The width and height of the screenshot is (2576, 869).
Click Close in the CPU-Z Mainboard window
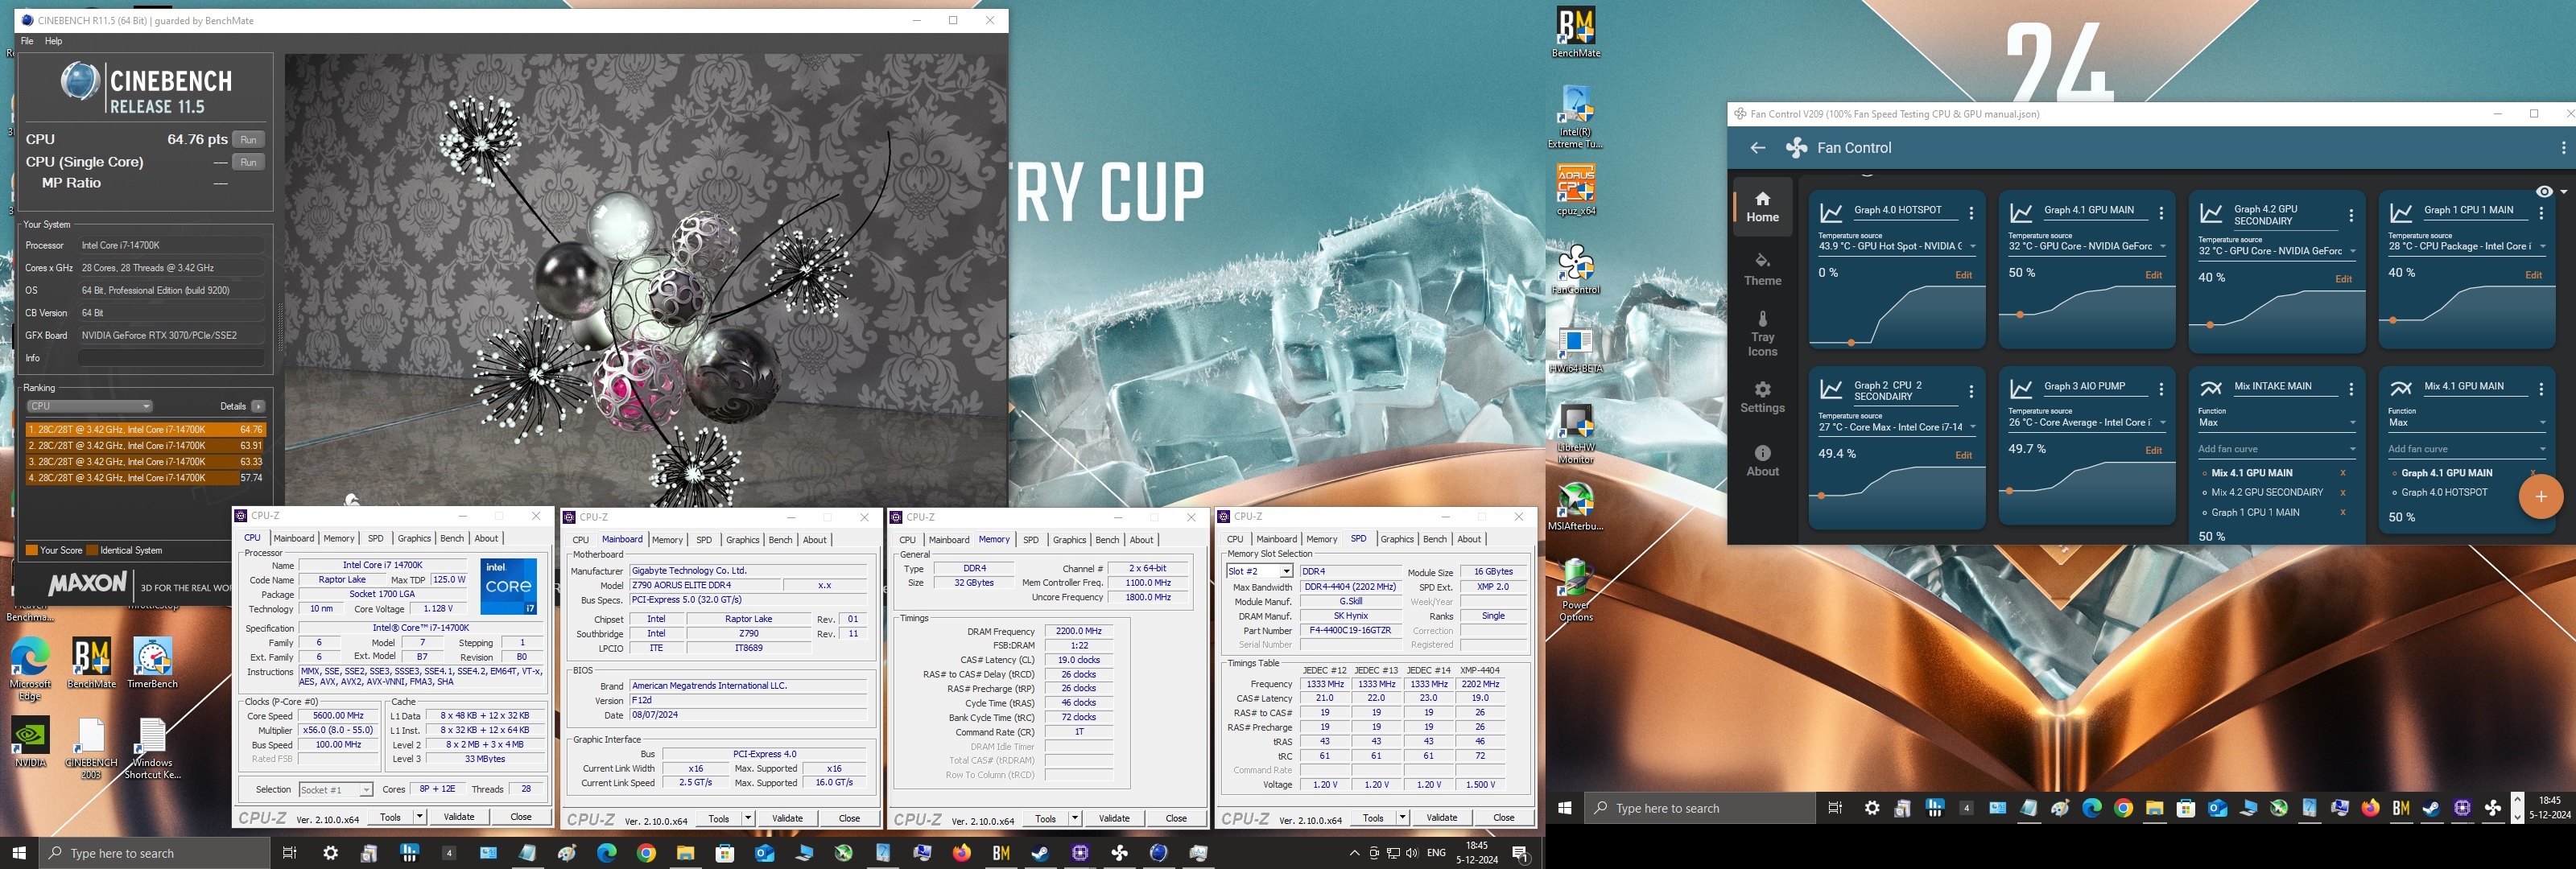click(x=849, y=818)
